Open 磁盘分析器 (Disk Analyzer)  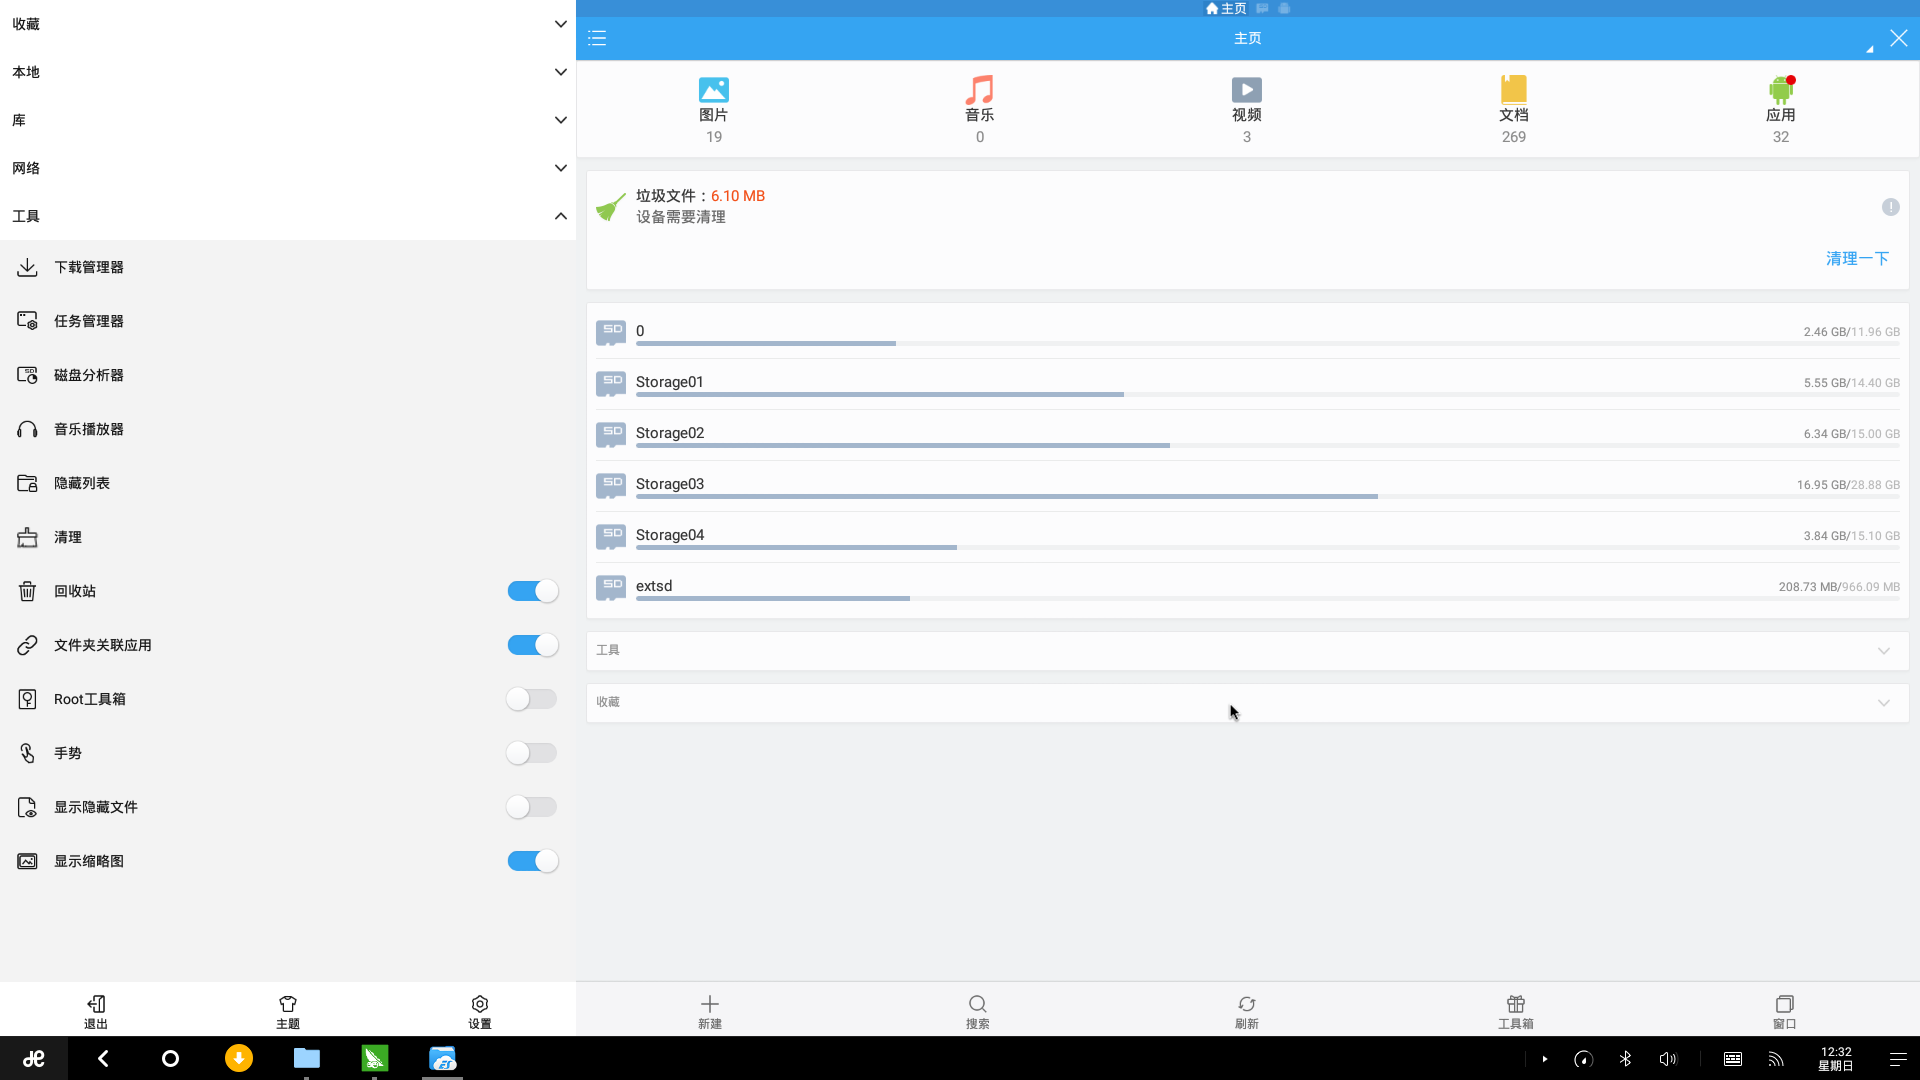pyautogui.click(x=88, y=375)
